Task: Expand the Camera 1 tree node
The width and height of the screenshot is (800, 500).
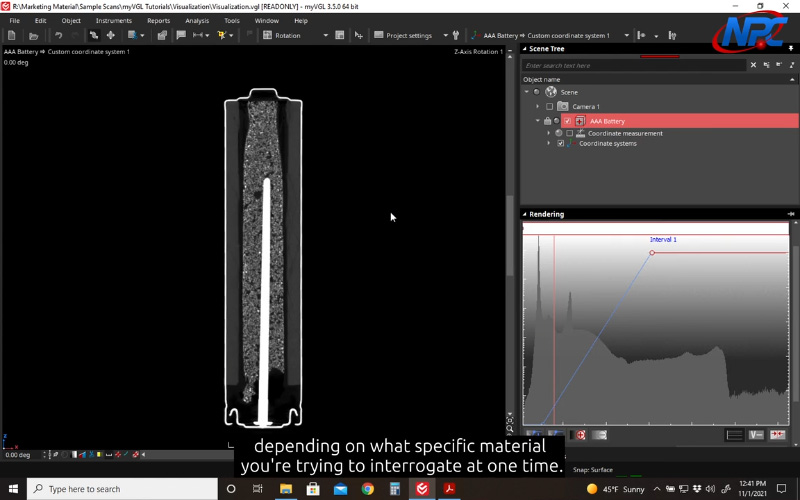Action: click(x=537, y=107)
